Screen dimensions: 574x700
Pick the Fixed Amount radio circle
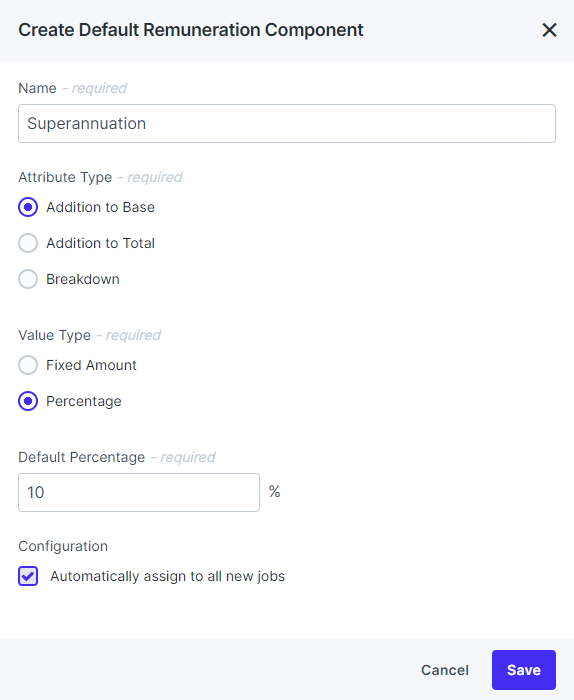(x=28, y=365)
